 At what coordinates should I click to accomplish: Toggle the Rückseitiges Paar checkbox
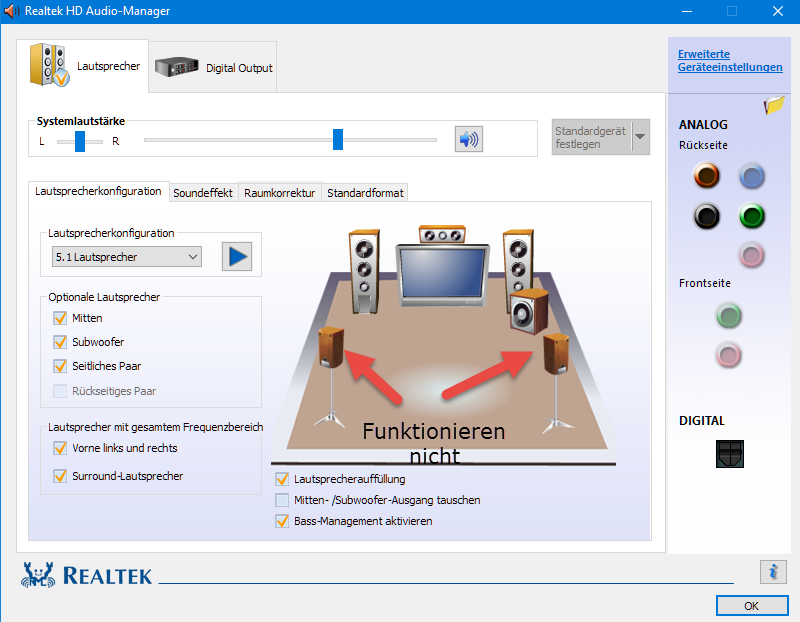click(60, 391)
